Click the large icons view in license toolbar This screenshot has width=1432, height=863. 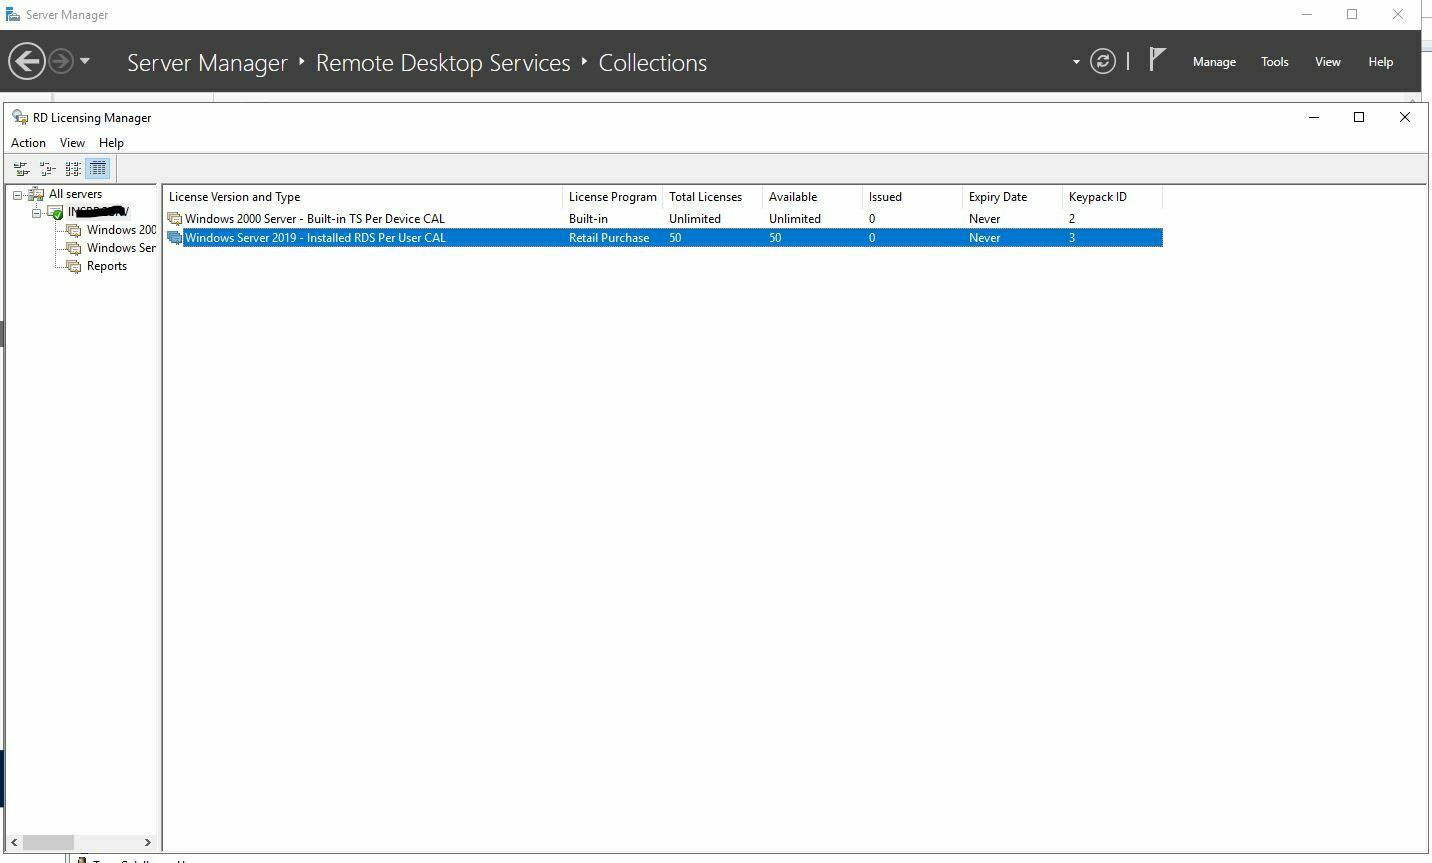coord(20,168)
